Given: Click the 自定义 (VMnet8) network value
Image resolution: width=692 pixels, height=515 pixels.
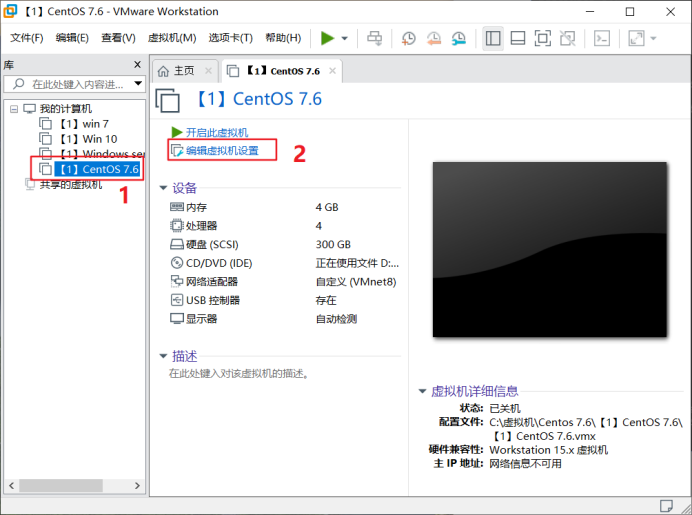Looking at the screenshot, I should 356,282.
